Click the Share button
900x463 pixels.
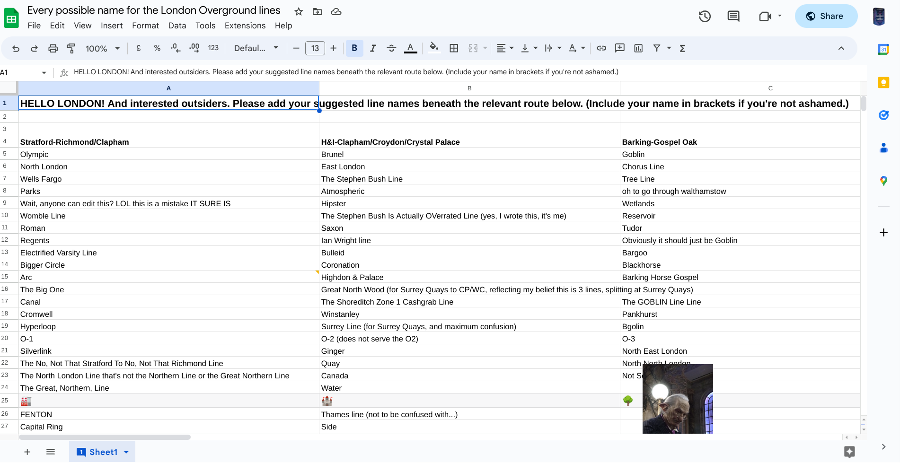coord(825,16)
